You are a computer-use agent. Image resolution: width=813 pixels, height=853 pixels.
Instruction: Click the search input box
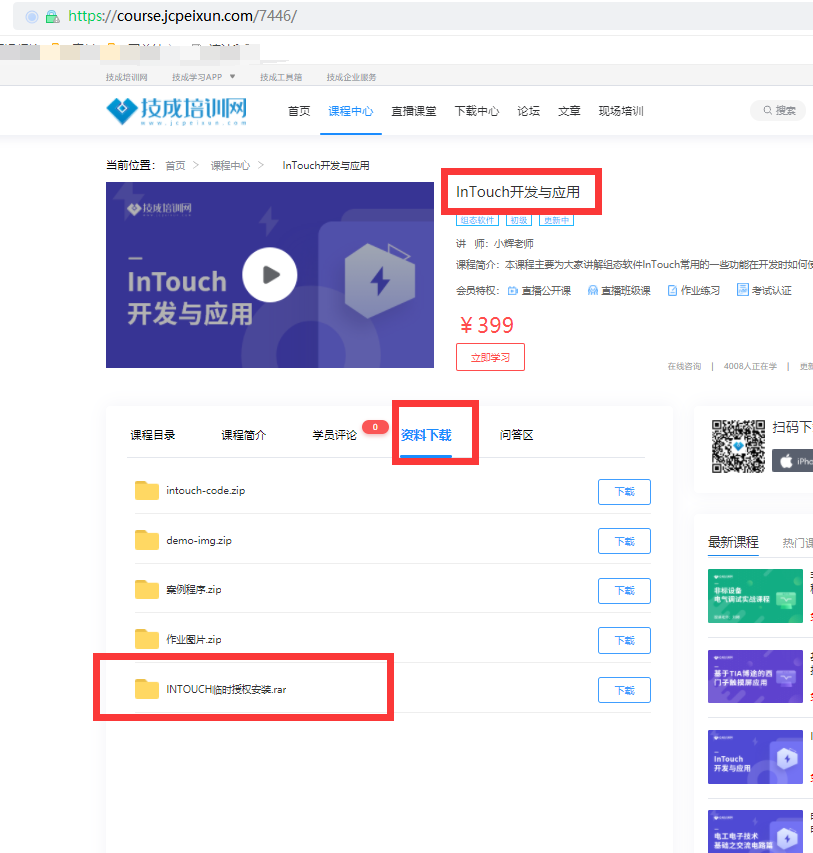(x=778, y=110)
